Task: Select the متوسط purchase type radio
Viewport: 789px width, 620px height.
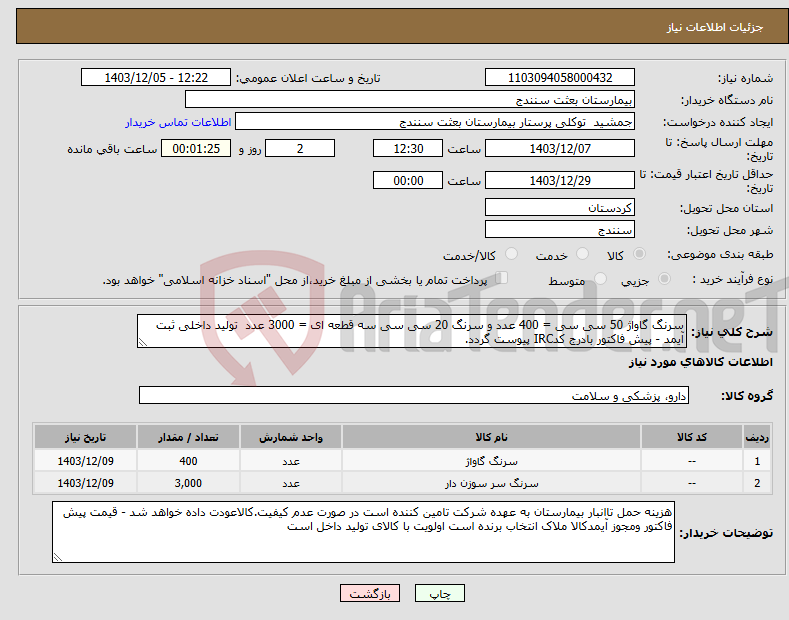Action: point(600,278)
